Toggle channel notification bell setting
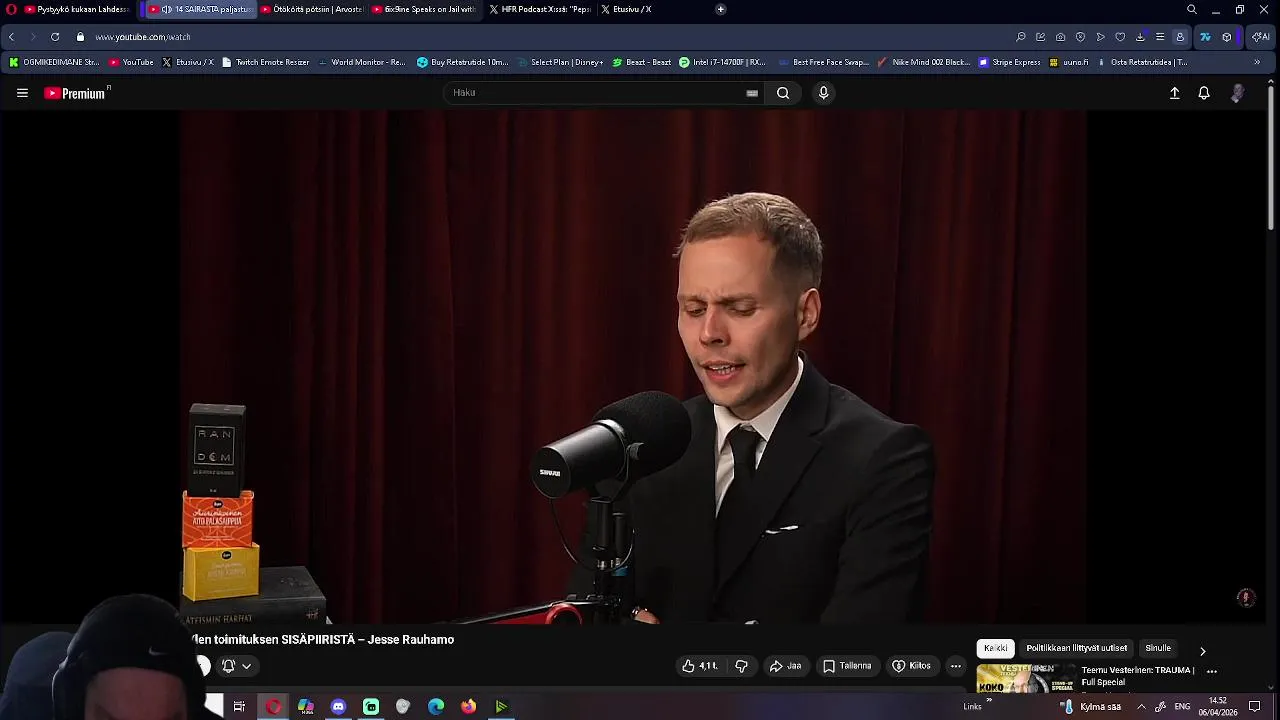Image resolution: width=1280 pixels, height=720 pixels. pyautogui.click(x=236, y=666)
